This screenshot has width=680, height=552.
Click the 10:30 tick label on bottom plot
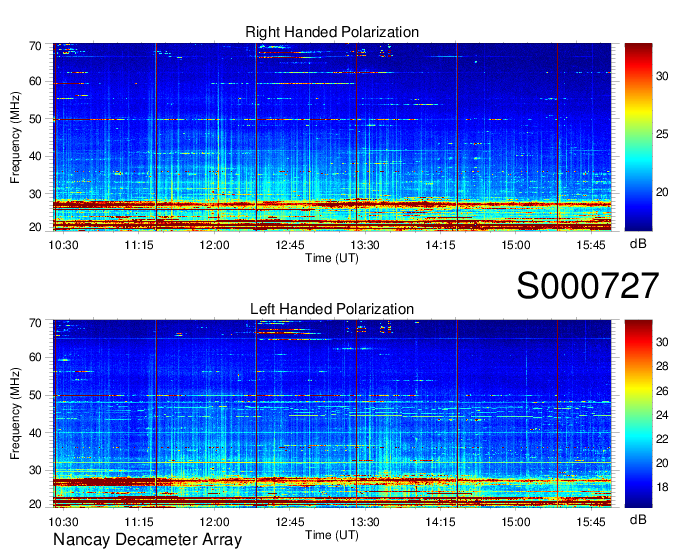coord(63,522)
